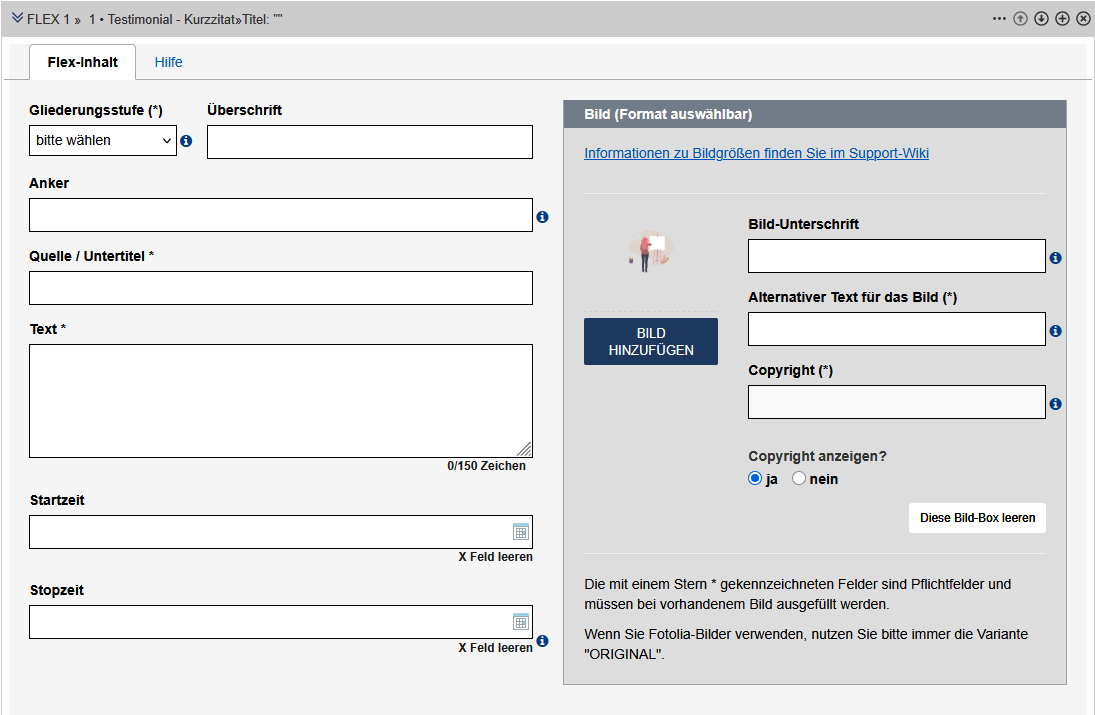
Task: Collapse the FLEX 1 panel chevron
Action: click(17, 18)
